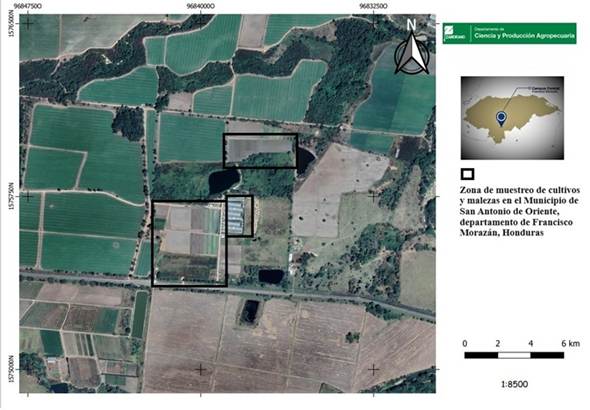Viewport: 590px width, 410px height.
Task: Click the "0" label on the scale bar
Action: pos(465,343)
